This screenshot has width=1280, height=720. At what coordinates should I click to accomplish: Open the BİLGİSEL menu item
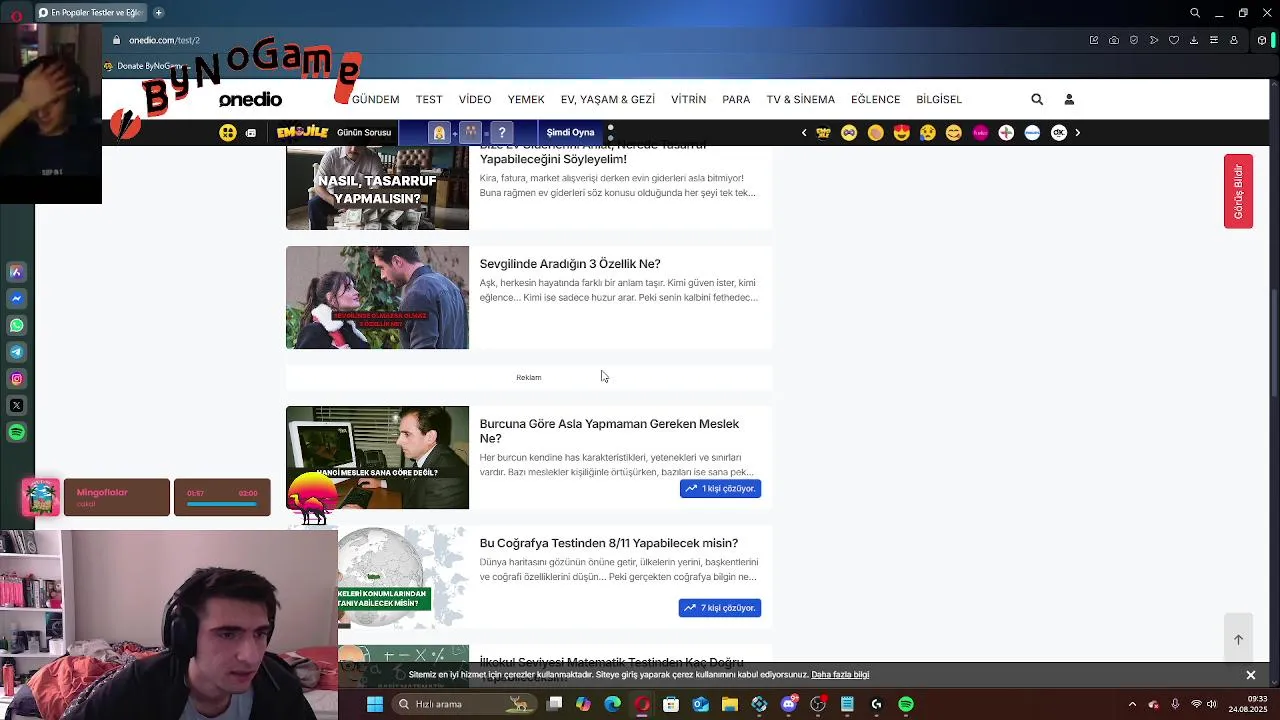click(939, 99)
